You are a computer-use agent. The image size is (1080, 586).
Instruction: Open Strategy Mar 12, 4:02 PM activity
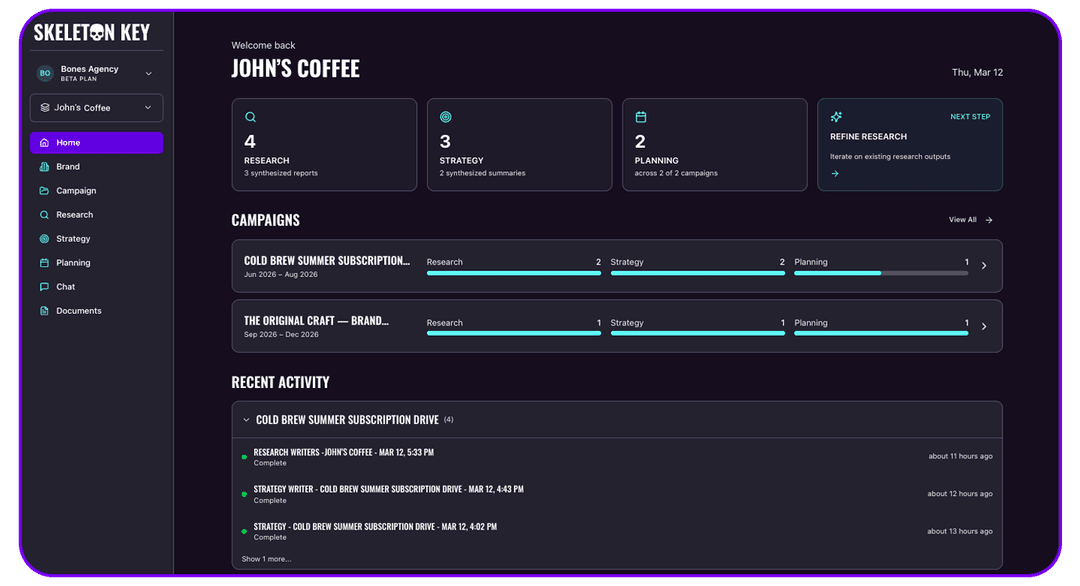tap(375, 527)
